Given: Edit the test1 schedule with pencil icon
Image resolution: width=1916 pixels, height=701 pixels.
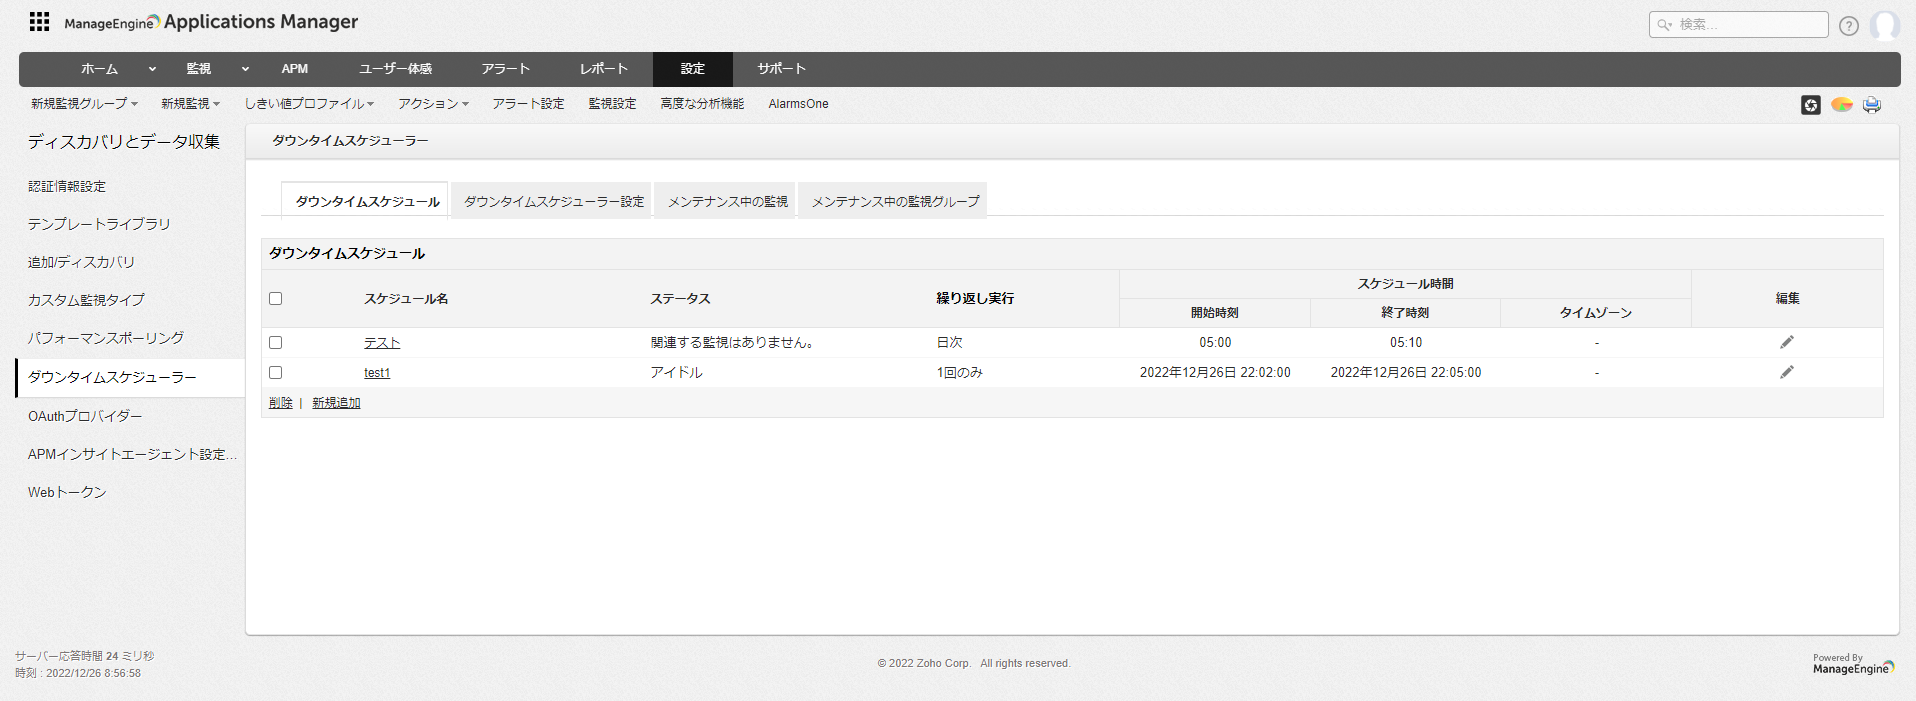Looking at the screenshot, I should click(1786, 373).
